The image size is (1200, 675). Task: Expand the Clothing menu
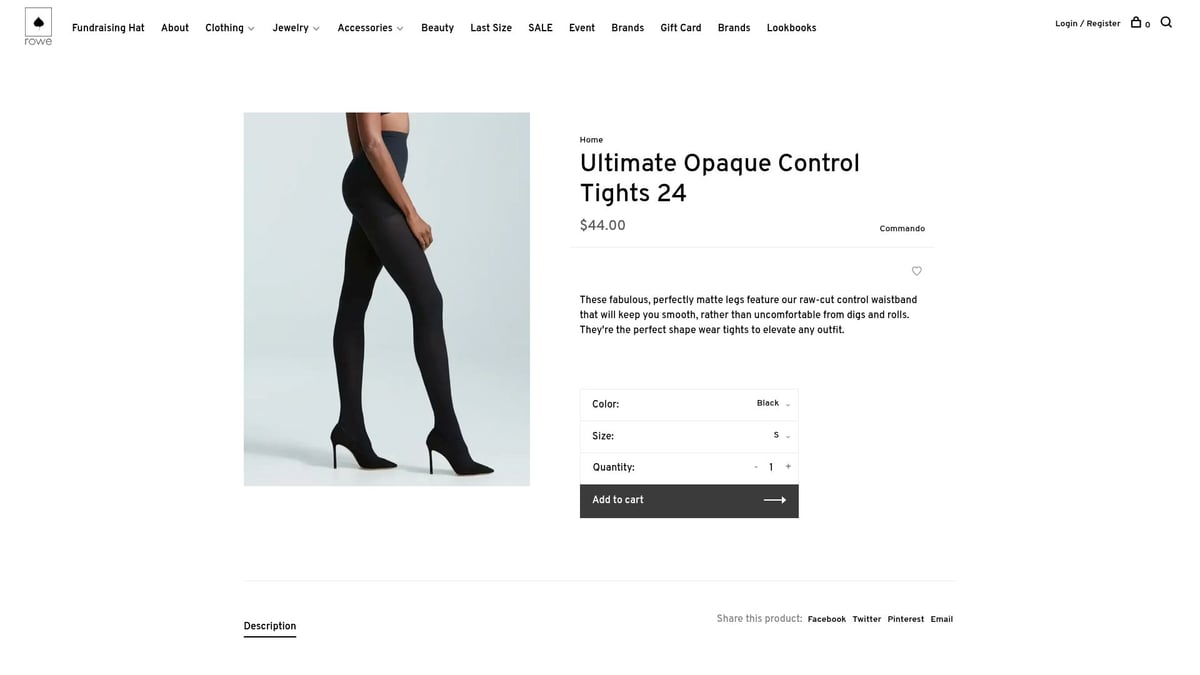point(230,28)
